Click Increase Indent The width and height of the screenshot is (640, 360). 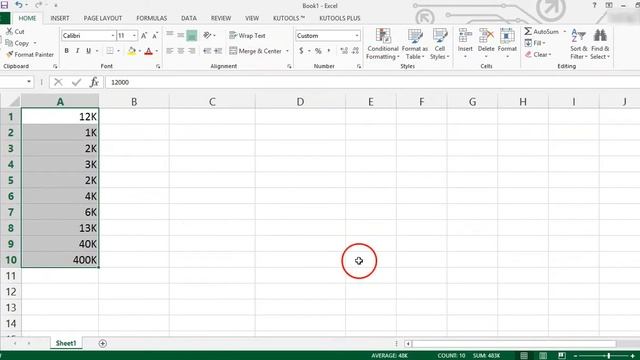218,51
